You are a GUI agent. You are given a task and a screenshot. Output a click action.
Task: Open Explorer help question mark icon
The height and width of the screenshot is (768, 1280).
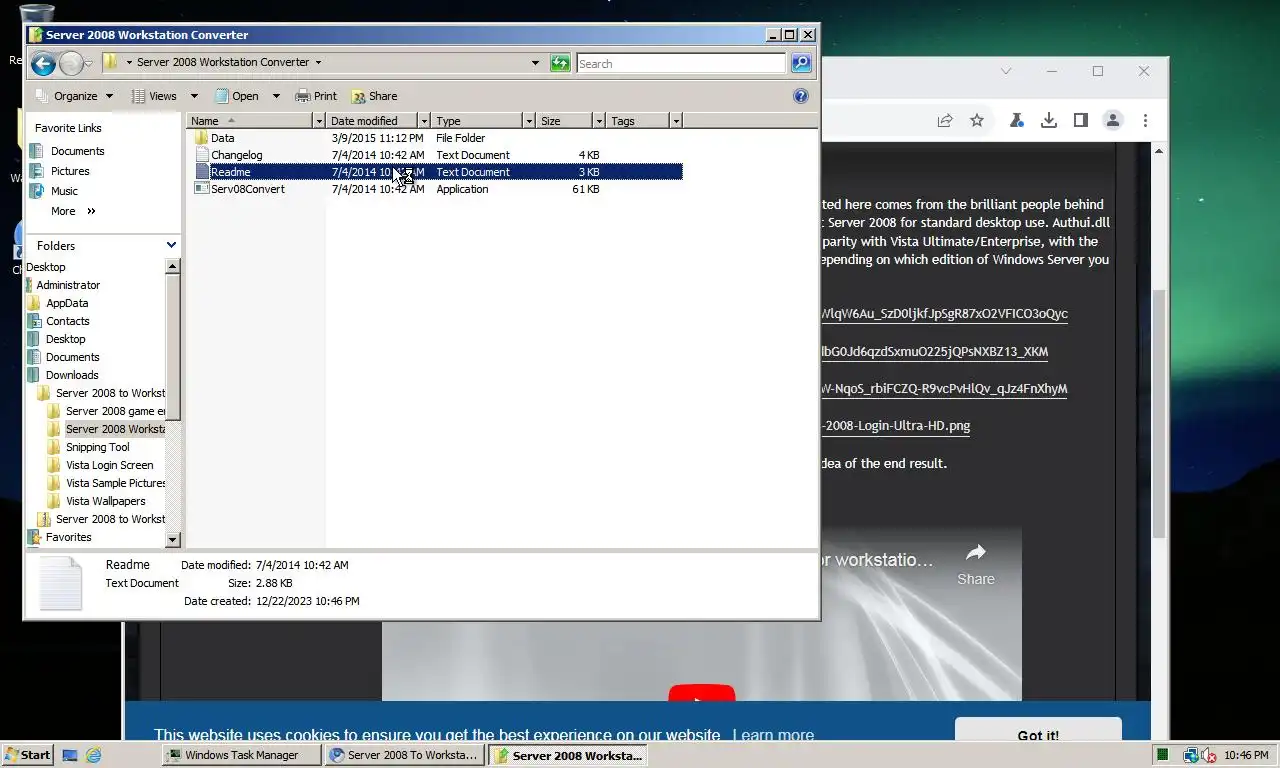[x=800, y=96]
